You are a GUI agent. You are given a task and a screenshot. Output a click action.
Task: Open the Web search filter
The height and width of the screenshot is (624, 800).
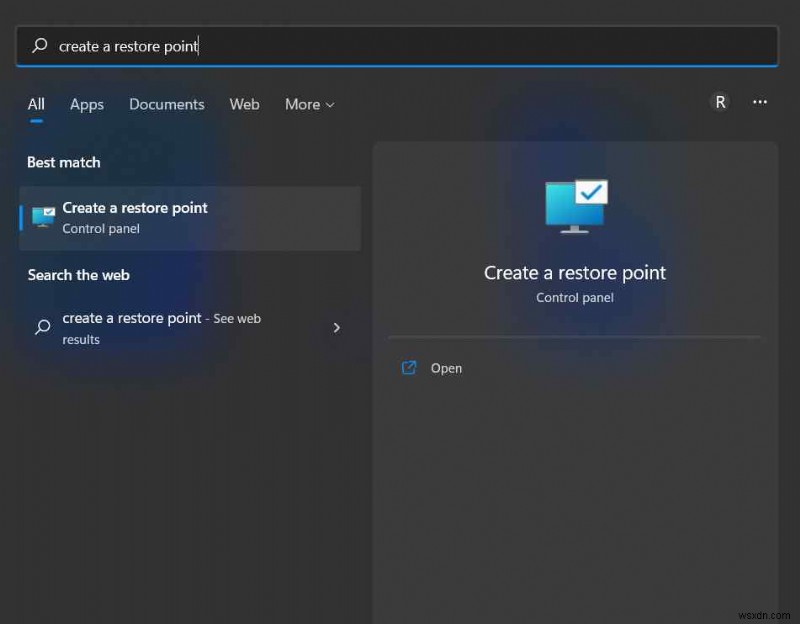[244, 104]
